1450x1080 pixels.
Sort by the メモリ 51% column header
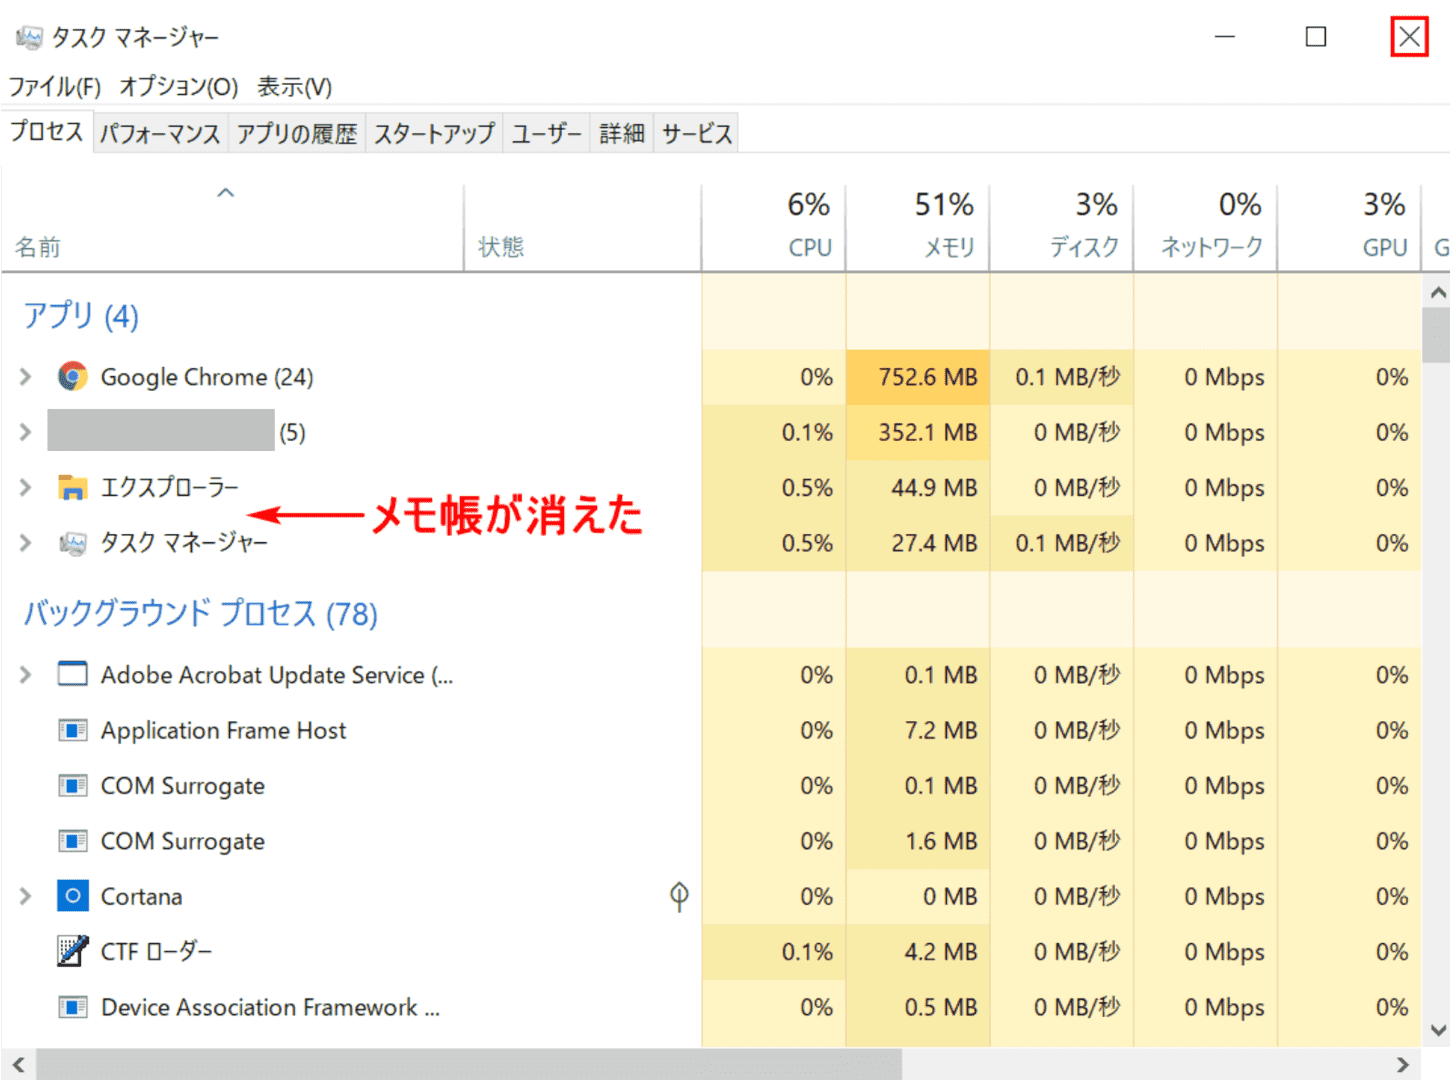click(x=918, y=227)
